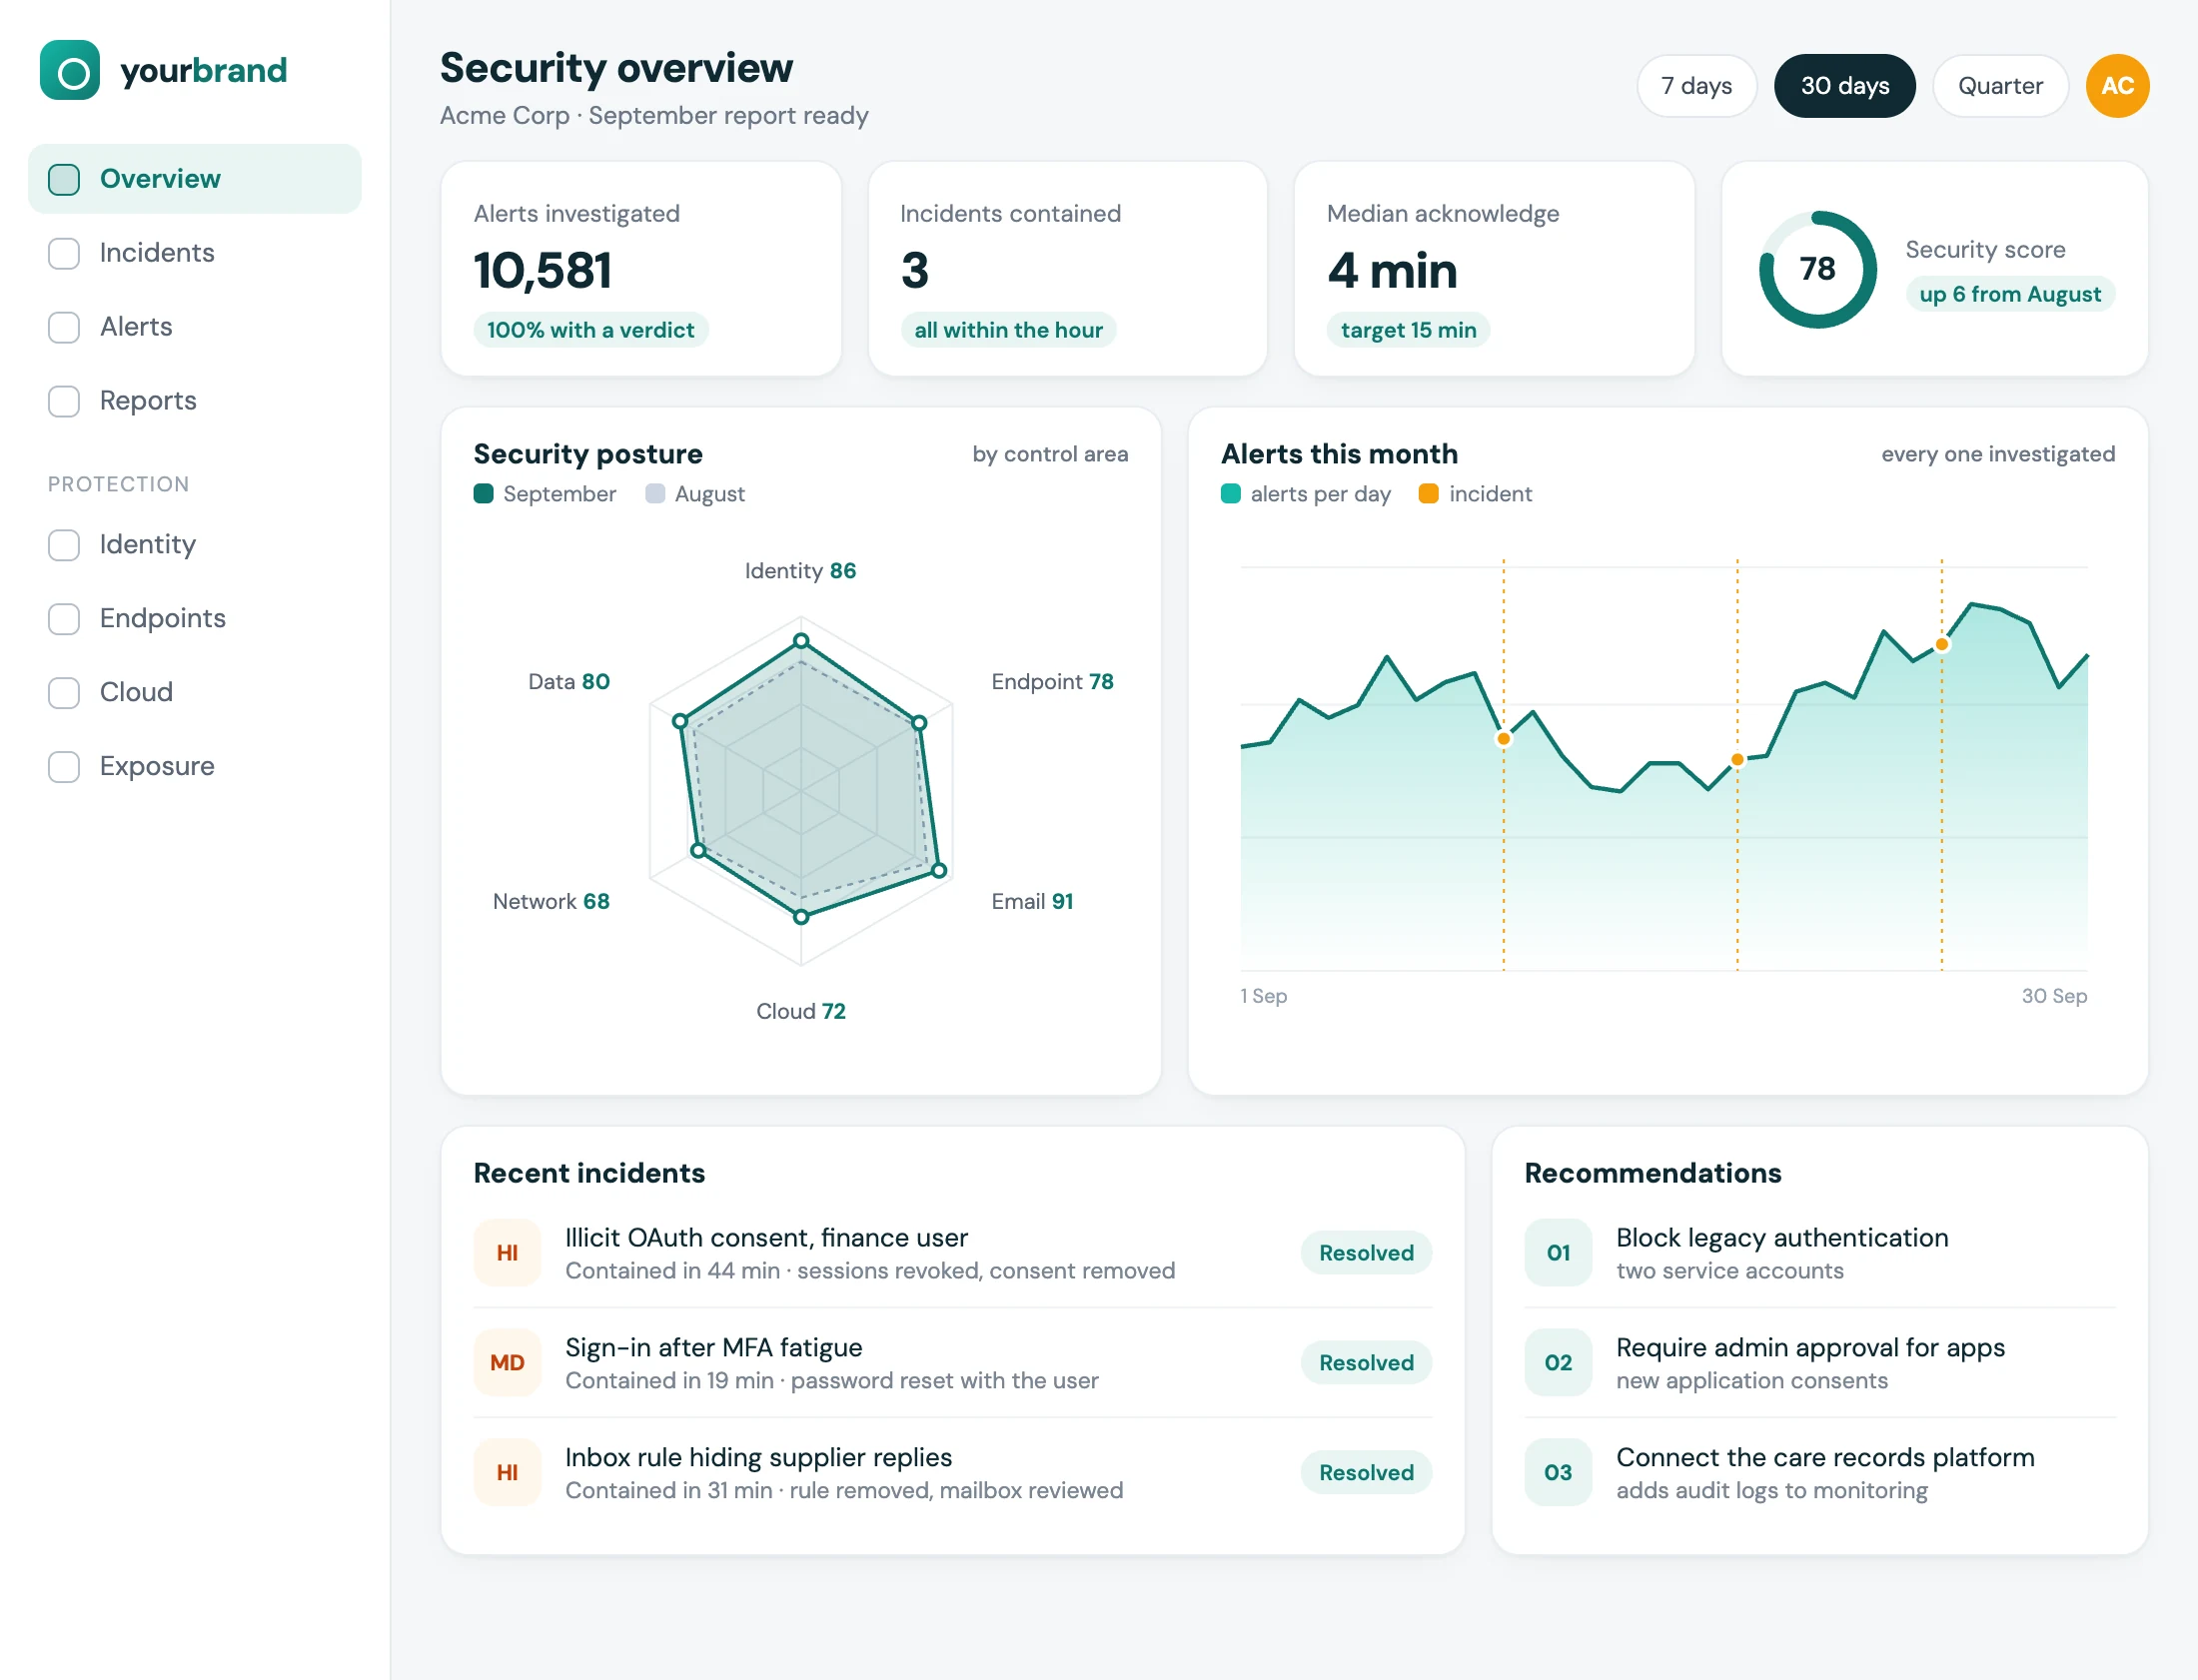Click the 03 recommendation number badge
This screenshot has height=1680, width=2198.
(1558, 1472)
